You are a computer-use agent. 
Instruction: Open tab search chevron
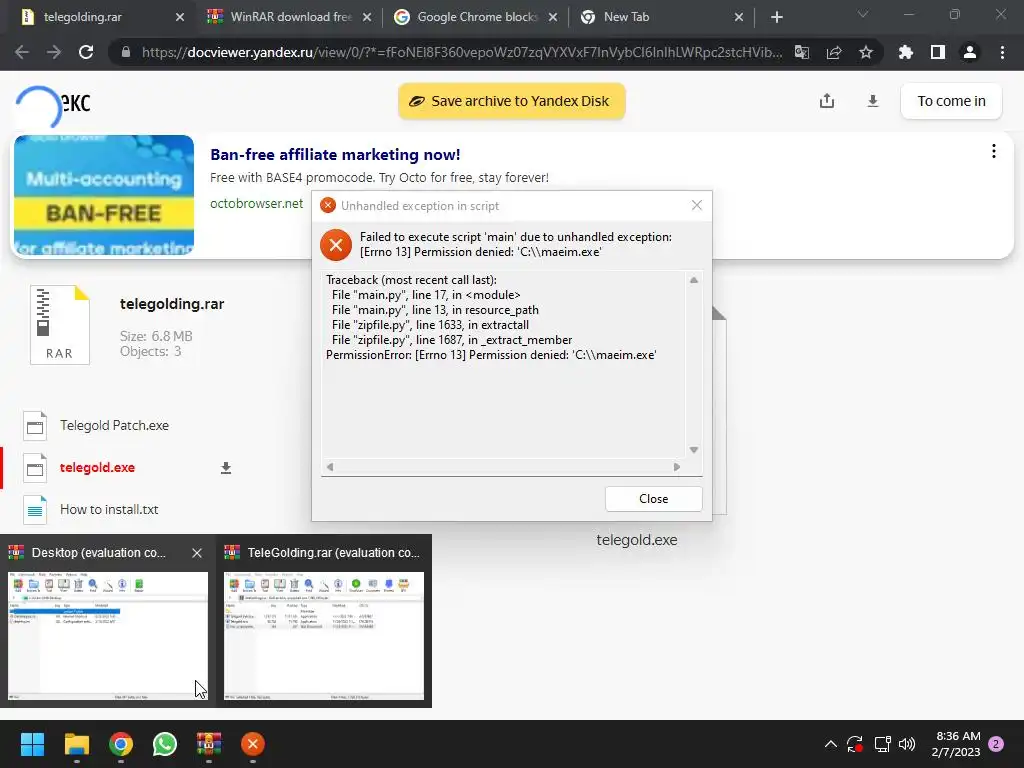click(x=863, y=14)
